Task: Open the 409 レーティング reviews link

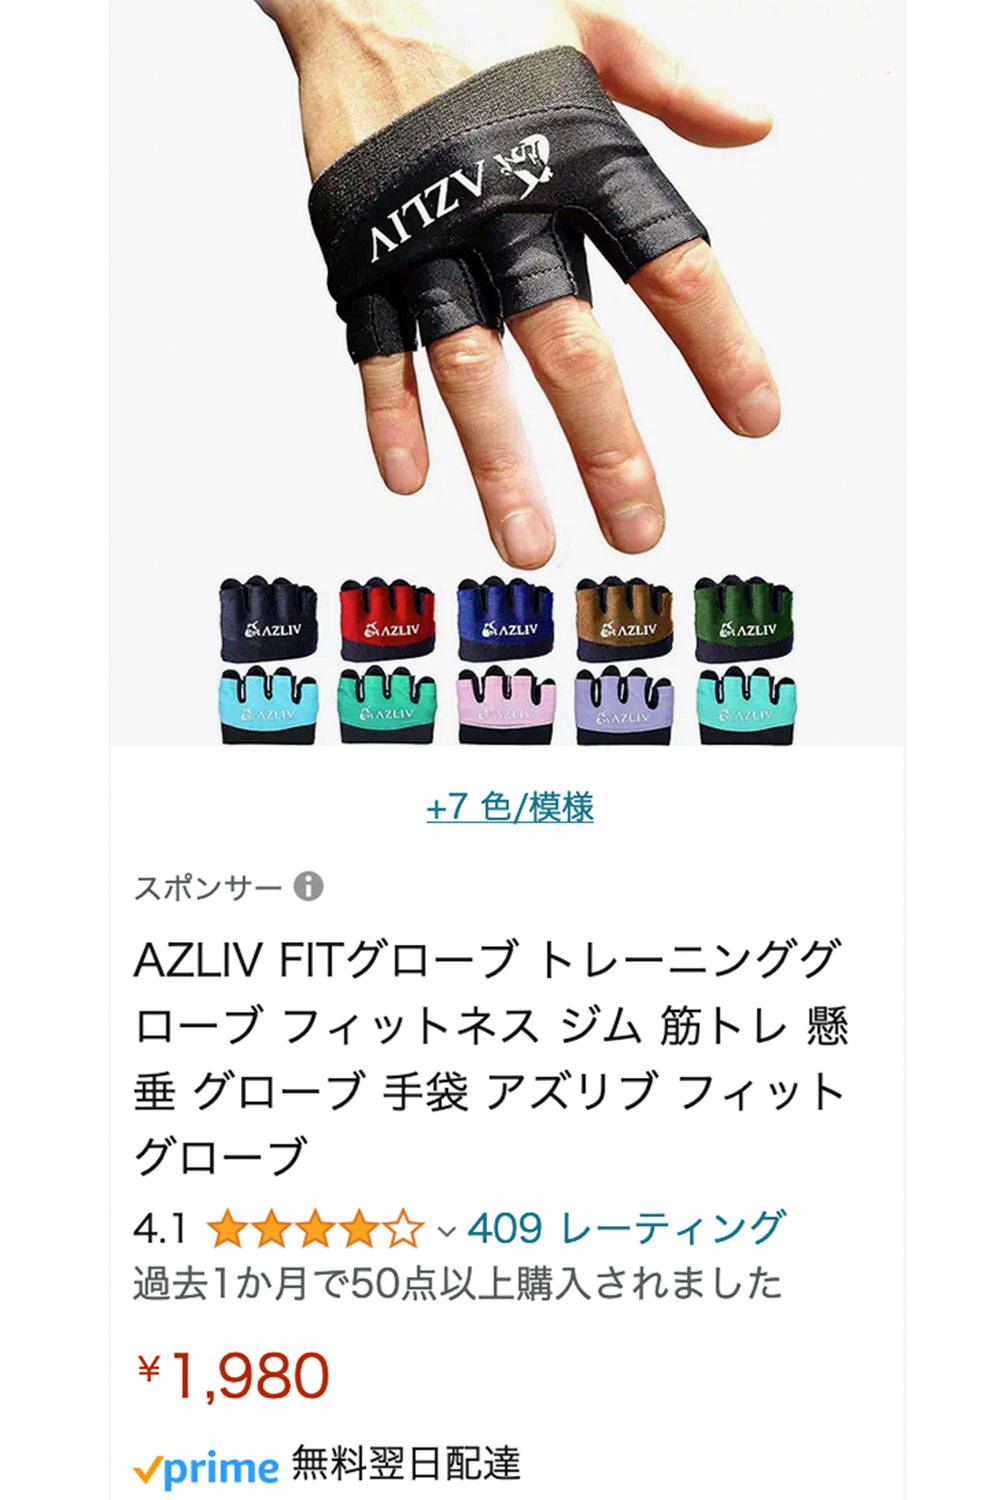Action: point(626,1228)
